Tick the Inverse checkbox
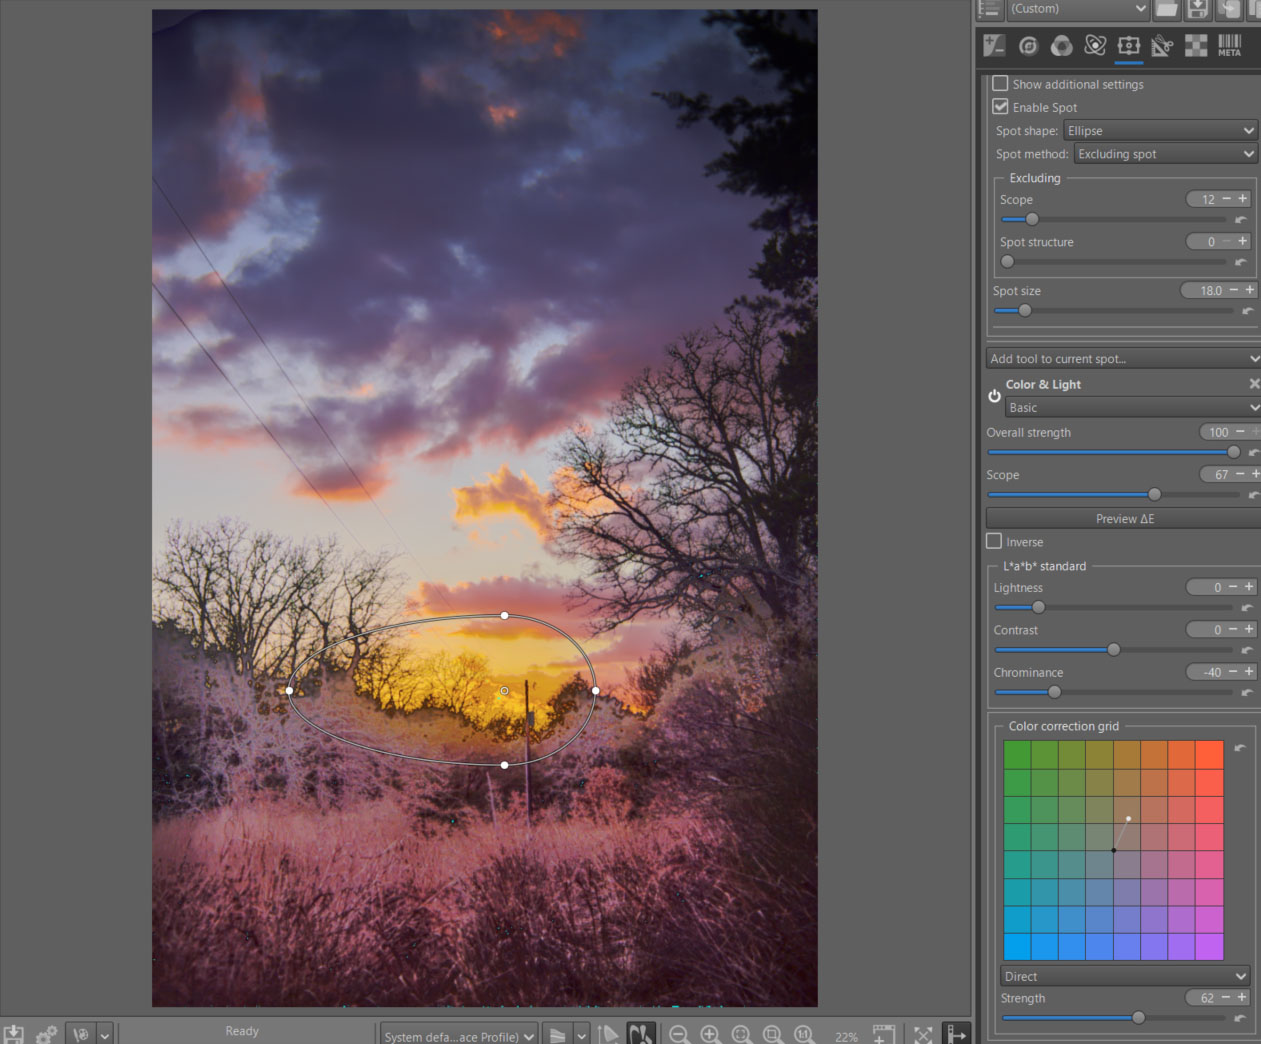 coord(994,541)
